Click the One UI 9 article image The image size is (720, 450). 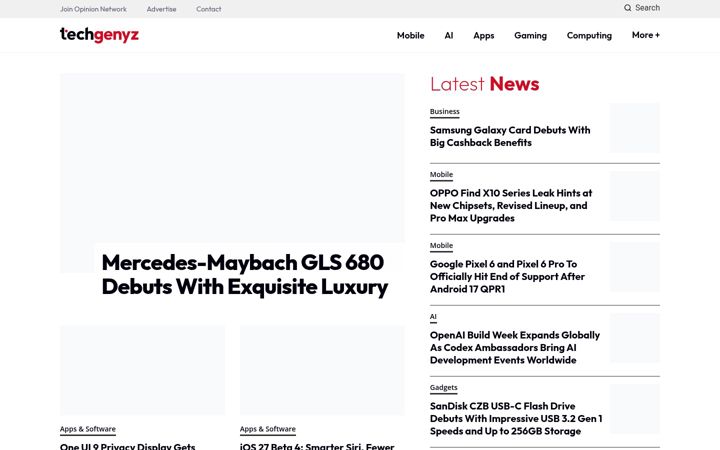tap(142, 370)
